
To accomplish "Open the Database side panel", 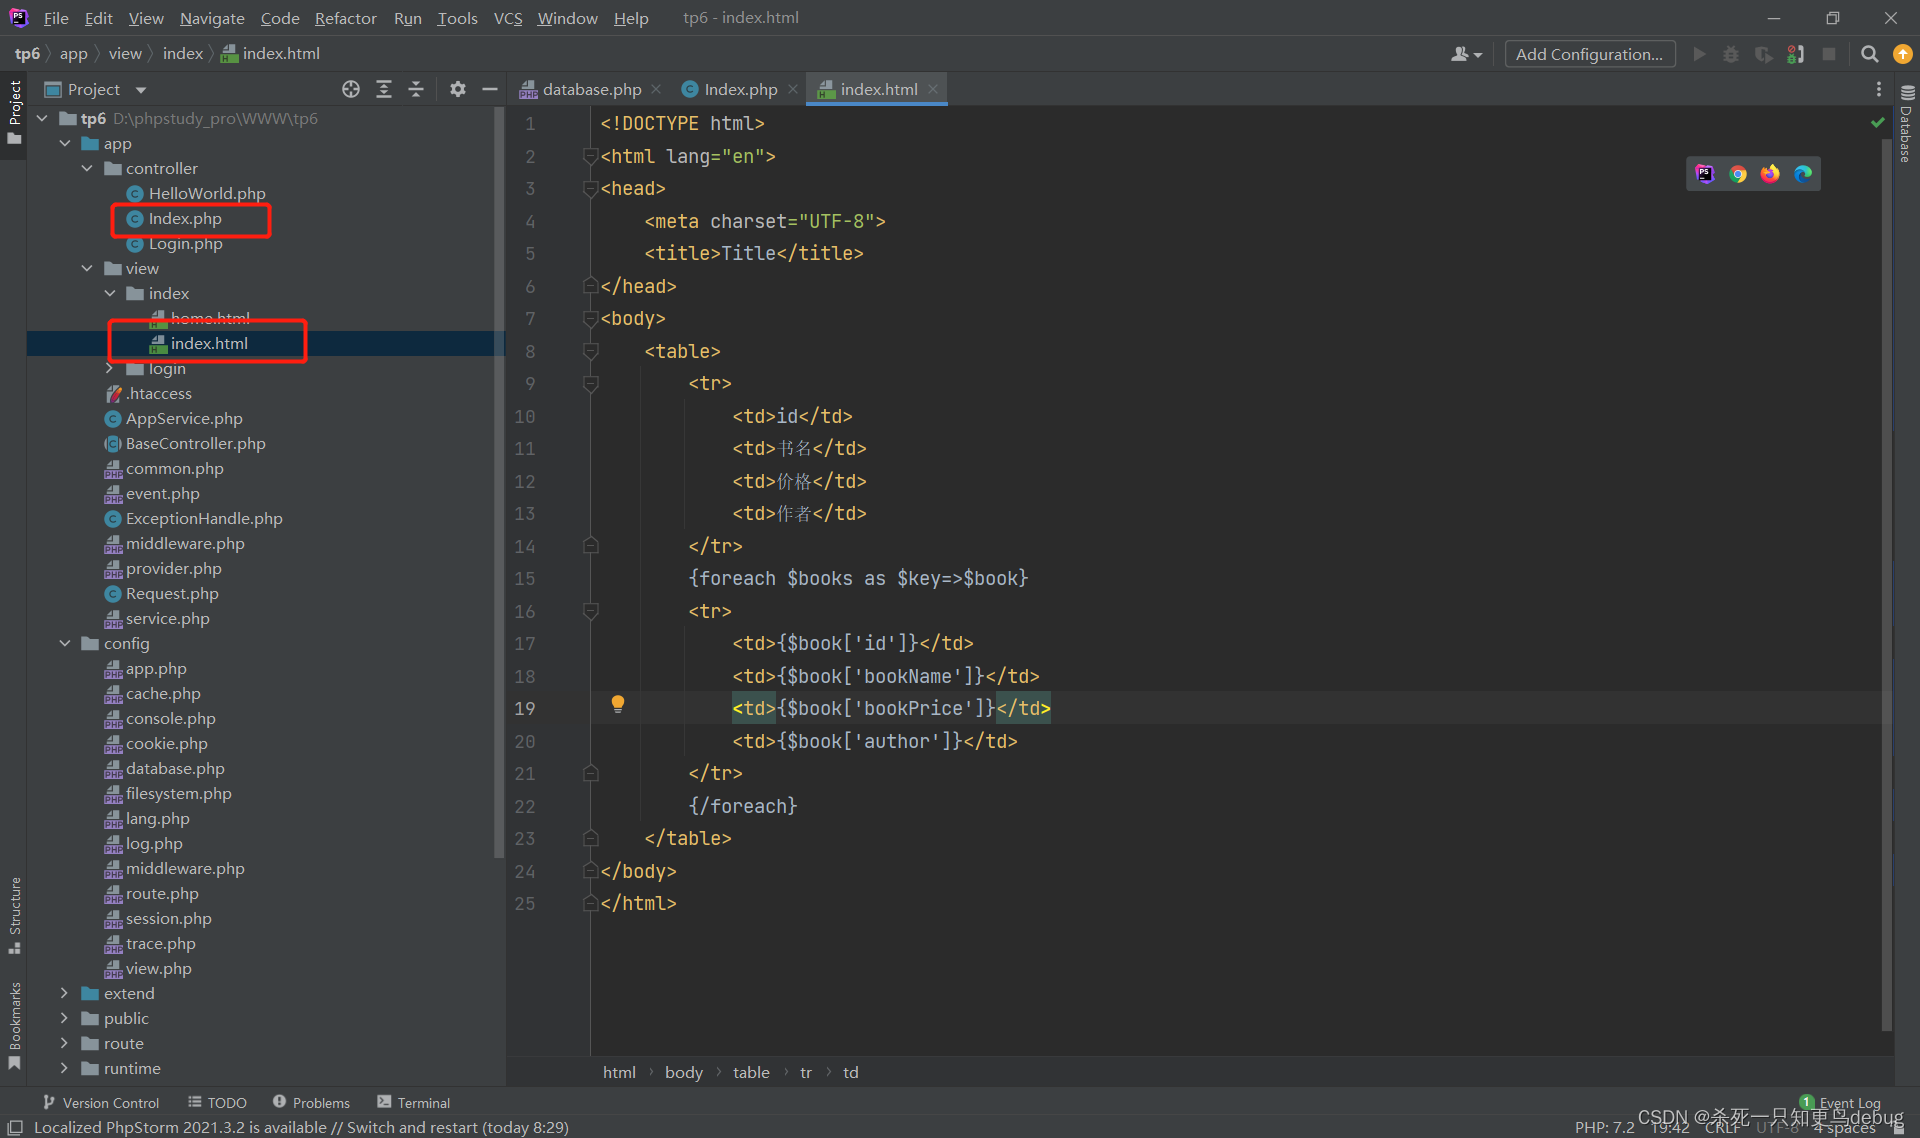I will (1906, 123).
